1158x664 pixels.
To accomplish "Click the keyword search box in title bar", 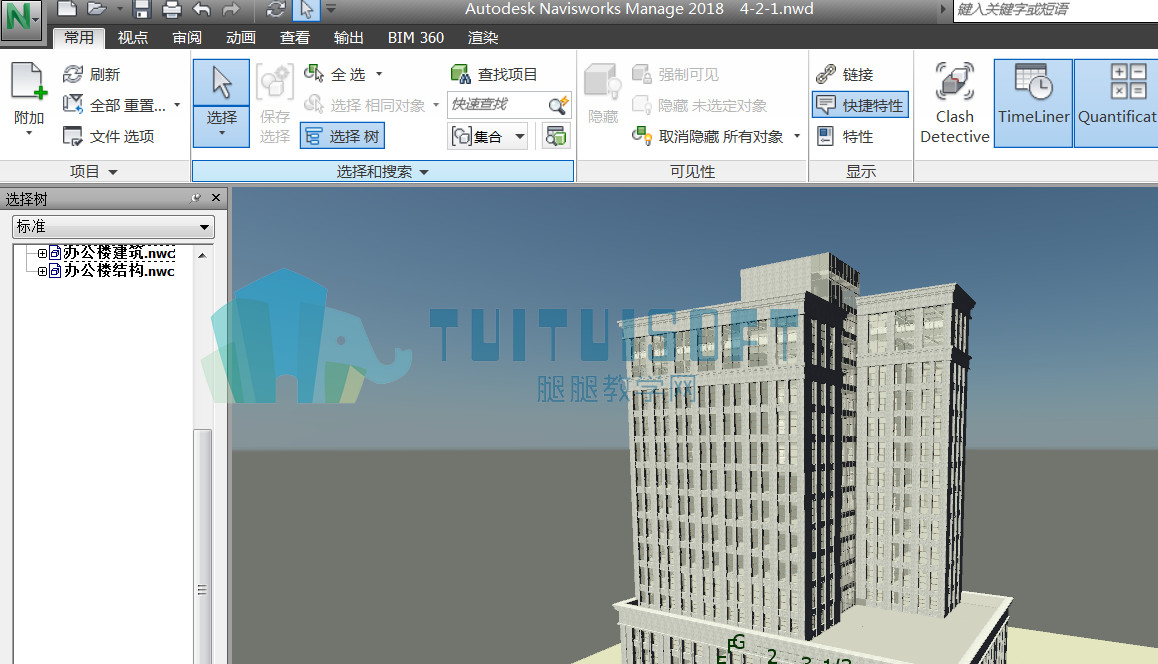I will coord(1055,10).
